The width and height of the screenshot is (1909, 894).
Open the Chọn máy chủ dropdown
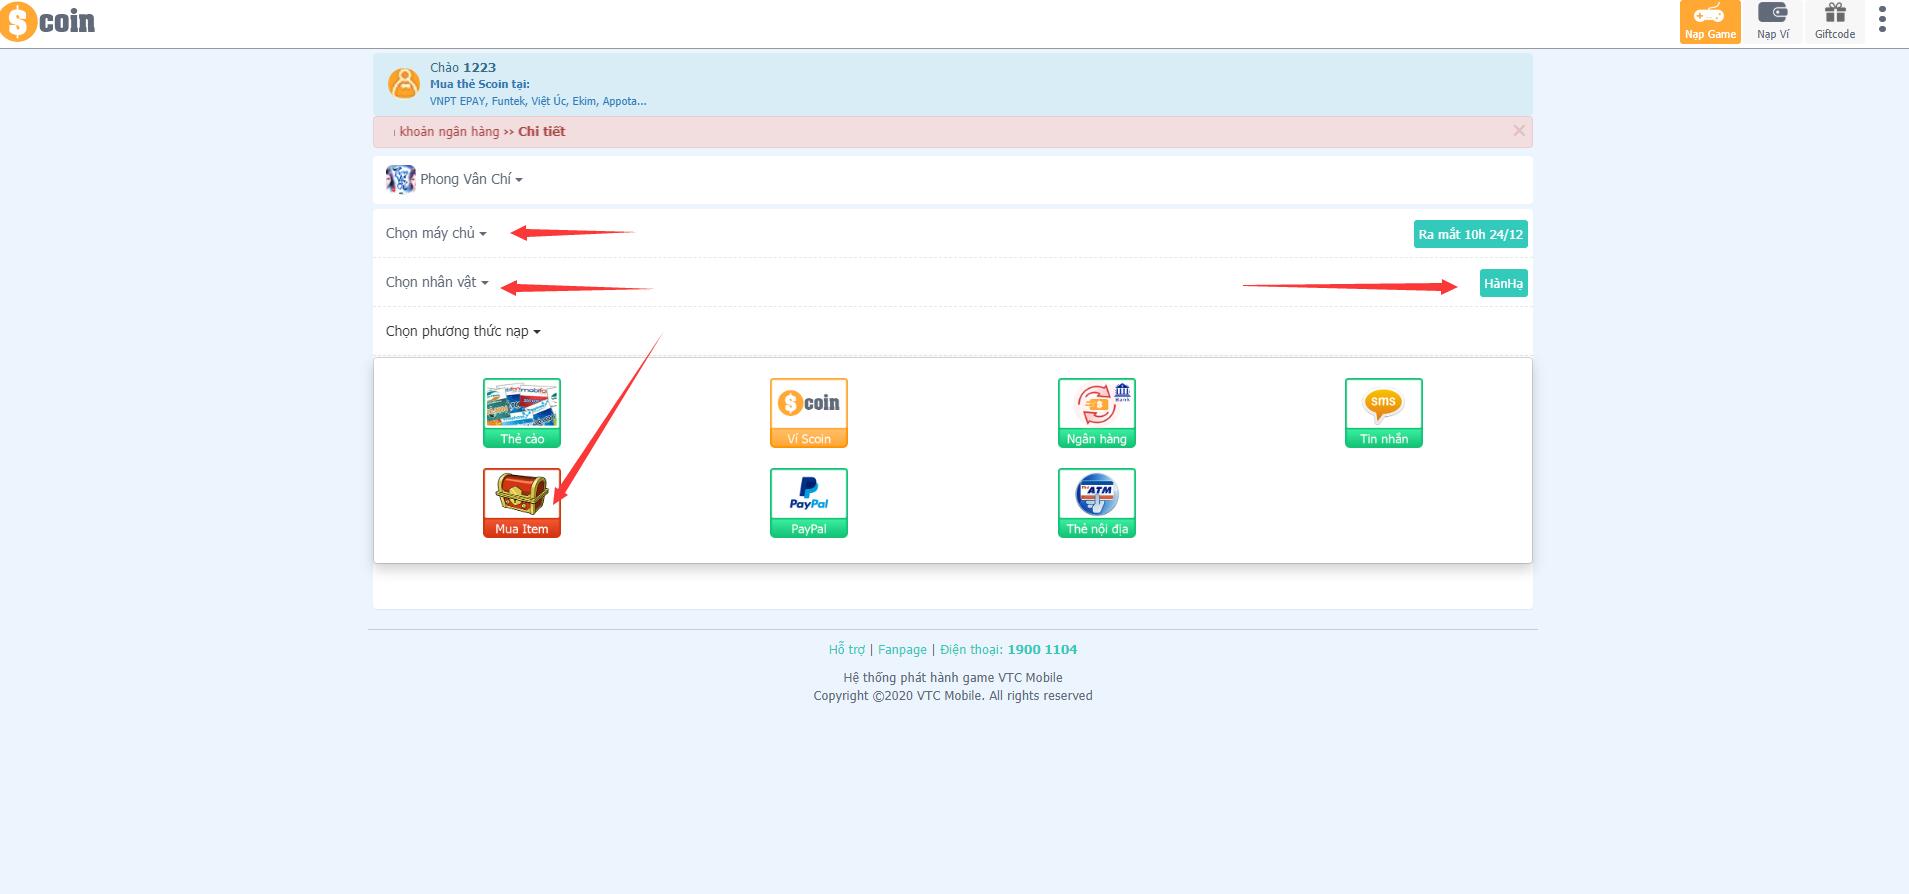pos(436,233)
